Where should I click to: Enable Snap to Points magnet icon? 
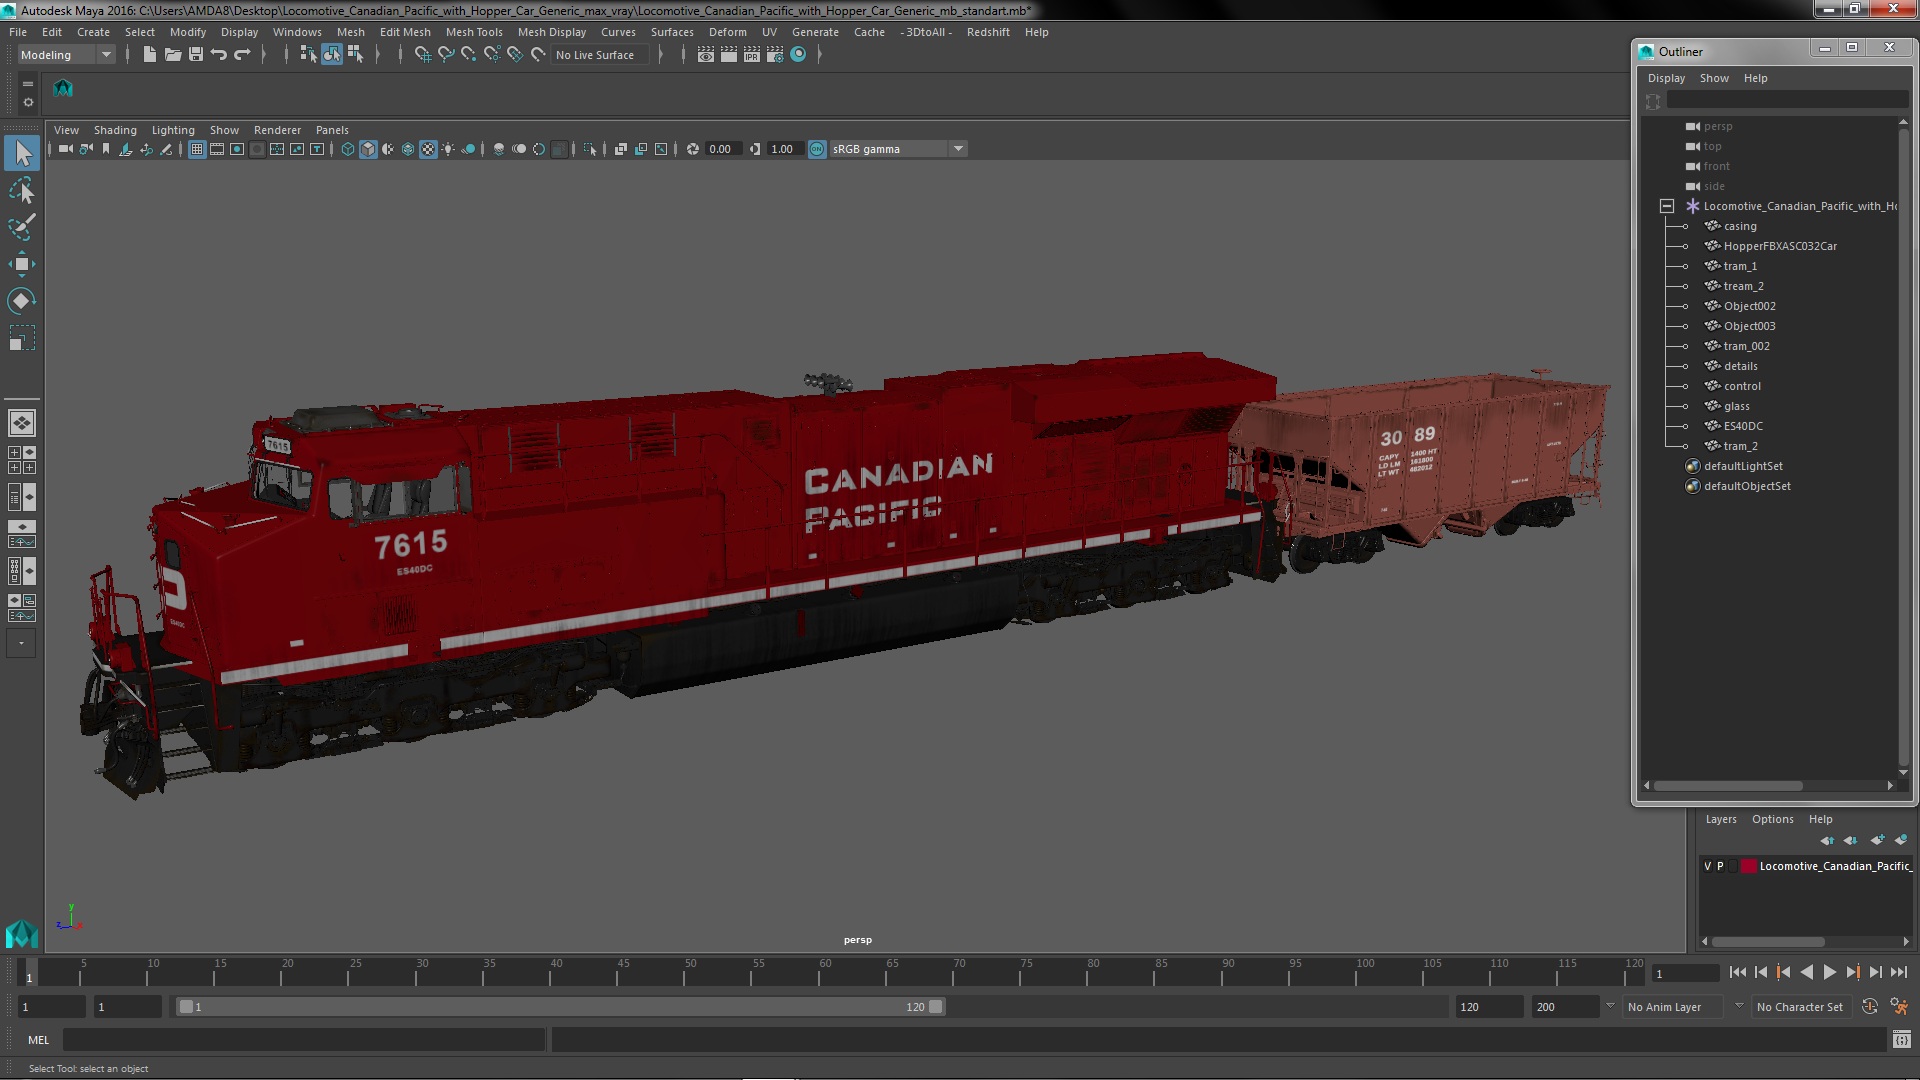pyautogui.click(x=468, y=55)
